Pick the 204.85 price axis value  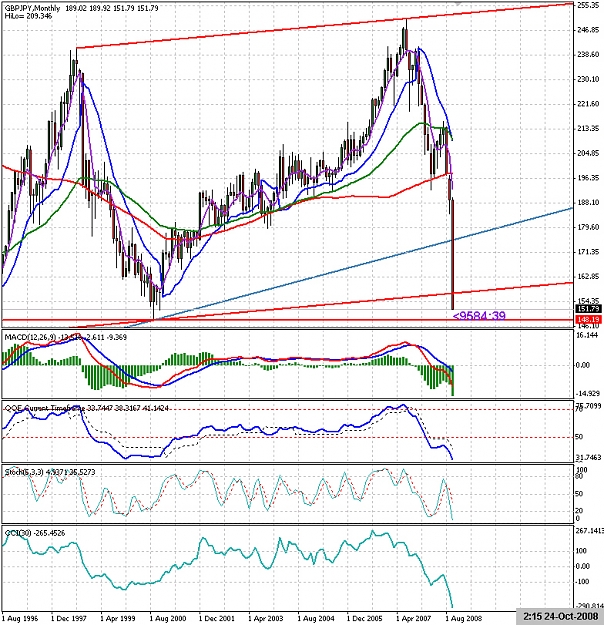(x=588, y=153)
